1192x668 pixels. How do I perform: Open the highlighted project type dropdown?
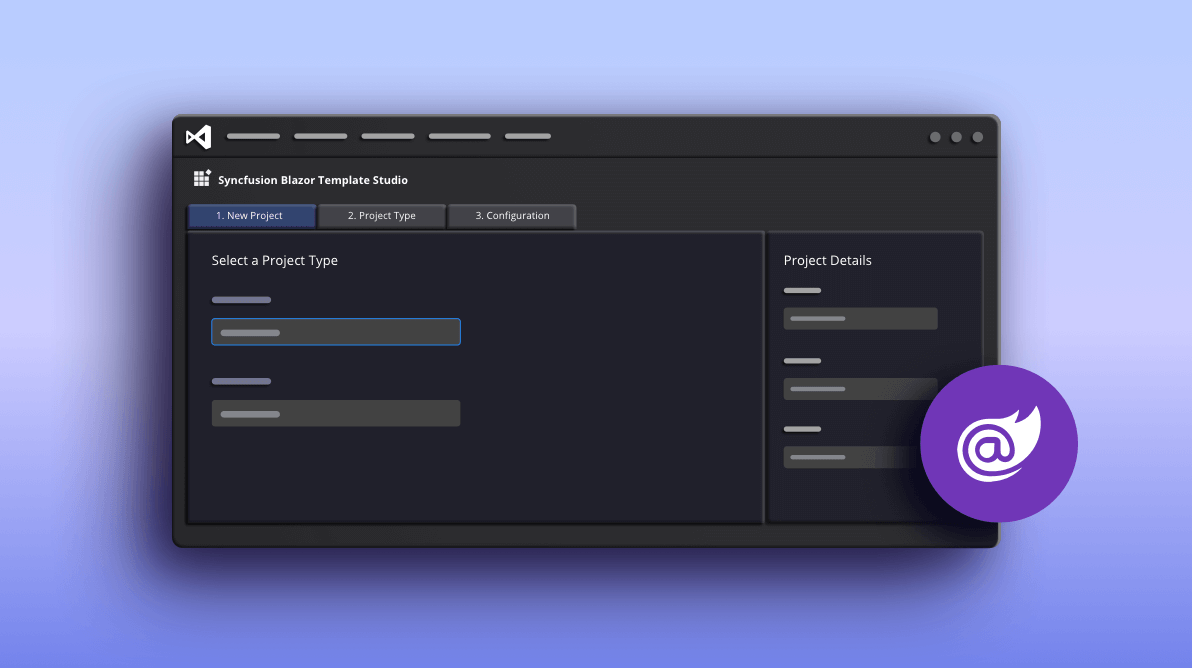[336, 331]
